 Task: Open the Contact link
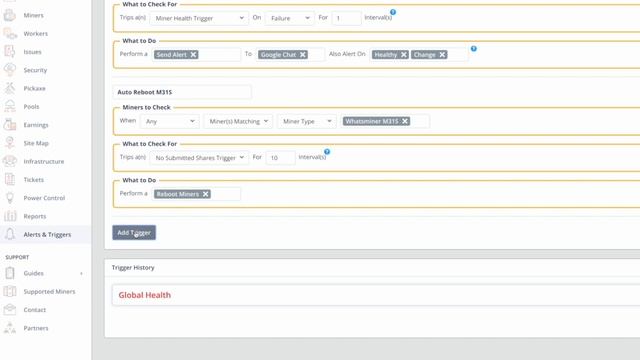35,310
